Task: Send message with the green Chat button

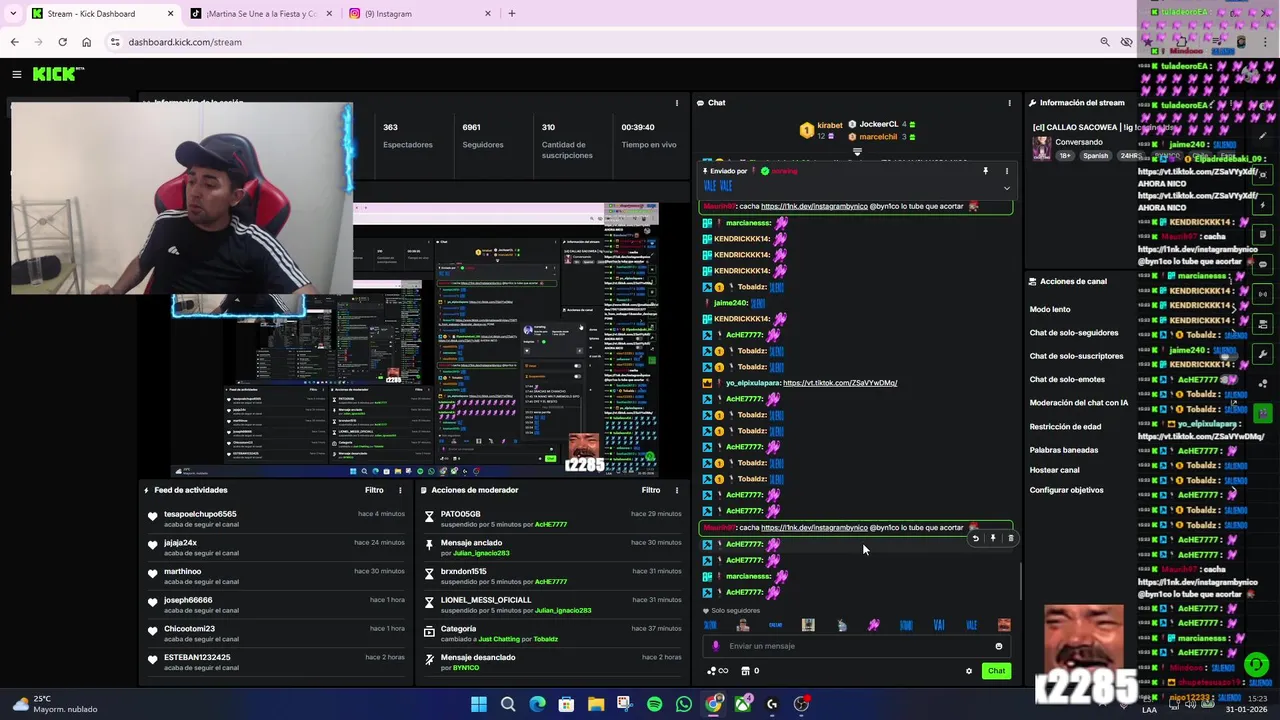Action: coord(996,671)
